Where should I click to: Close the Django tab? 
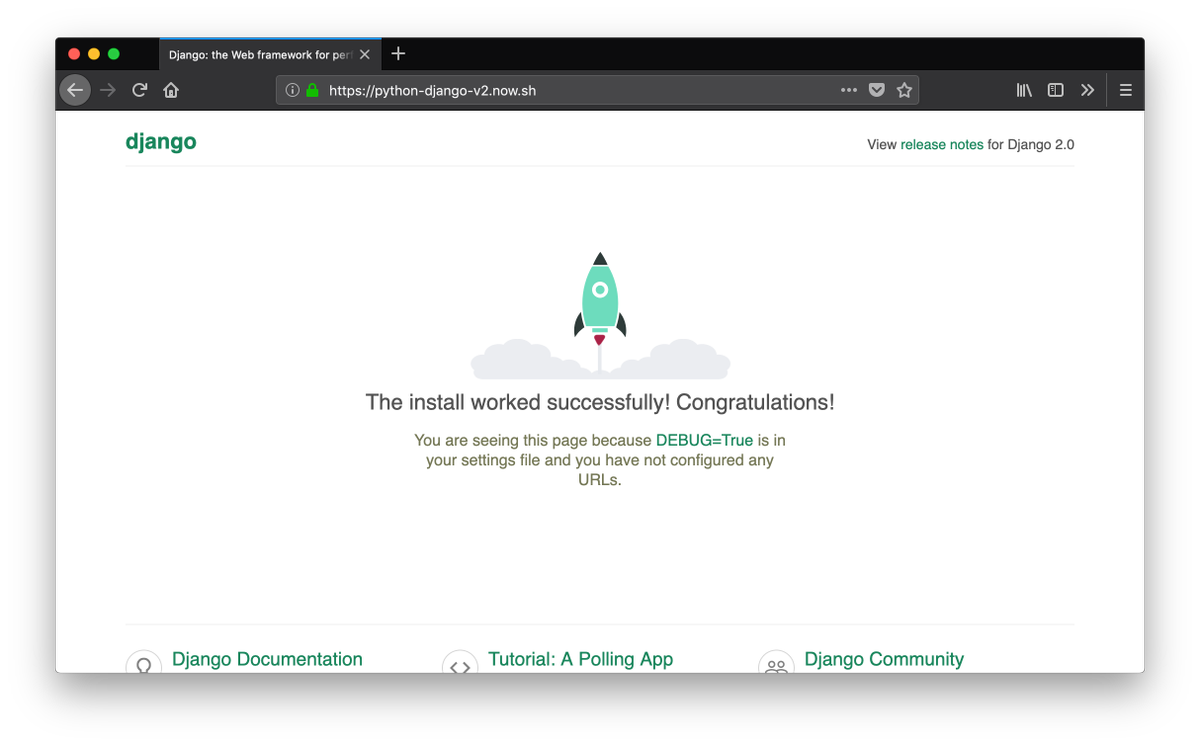coord(365,55)
